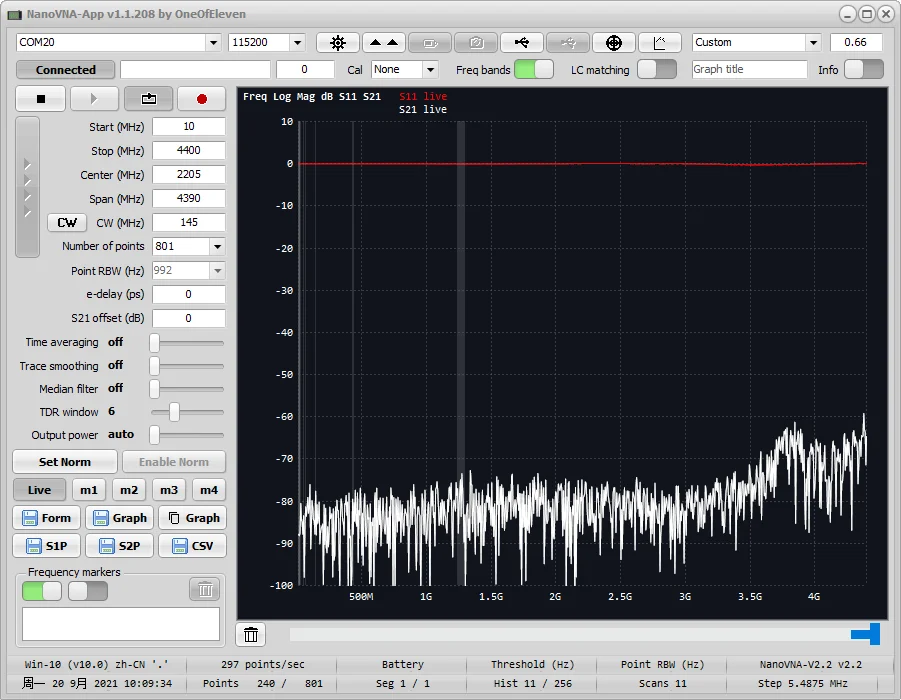The width and height of the screenshot is (901, 700).
Task: Select the m1 memory button
Action: (x=89, y=490)
